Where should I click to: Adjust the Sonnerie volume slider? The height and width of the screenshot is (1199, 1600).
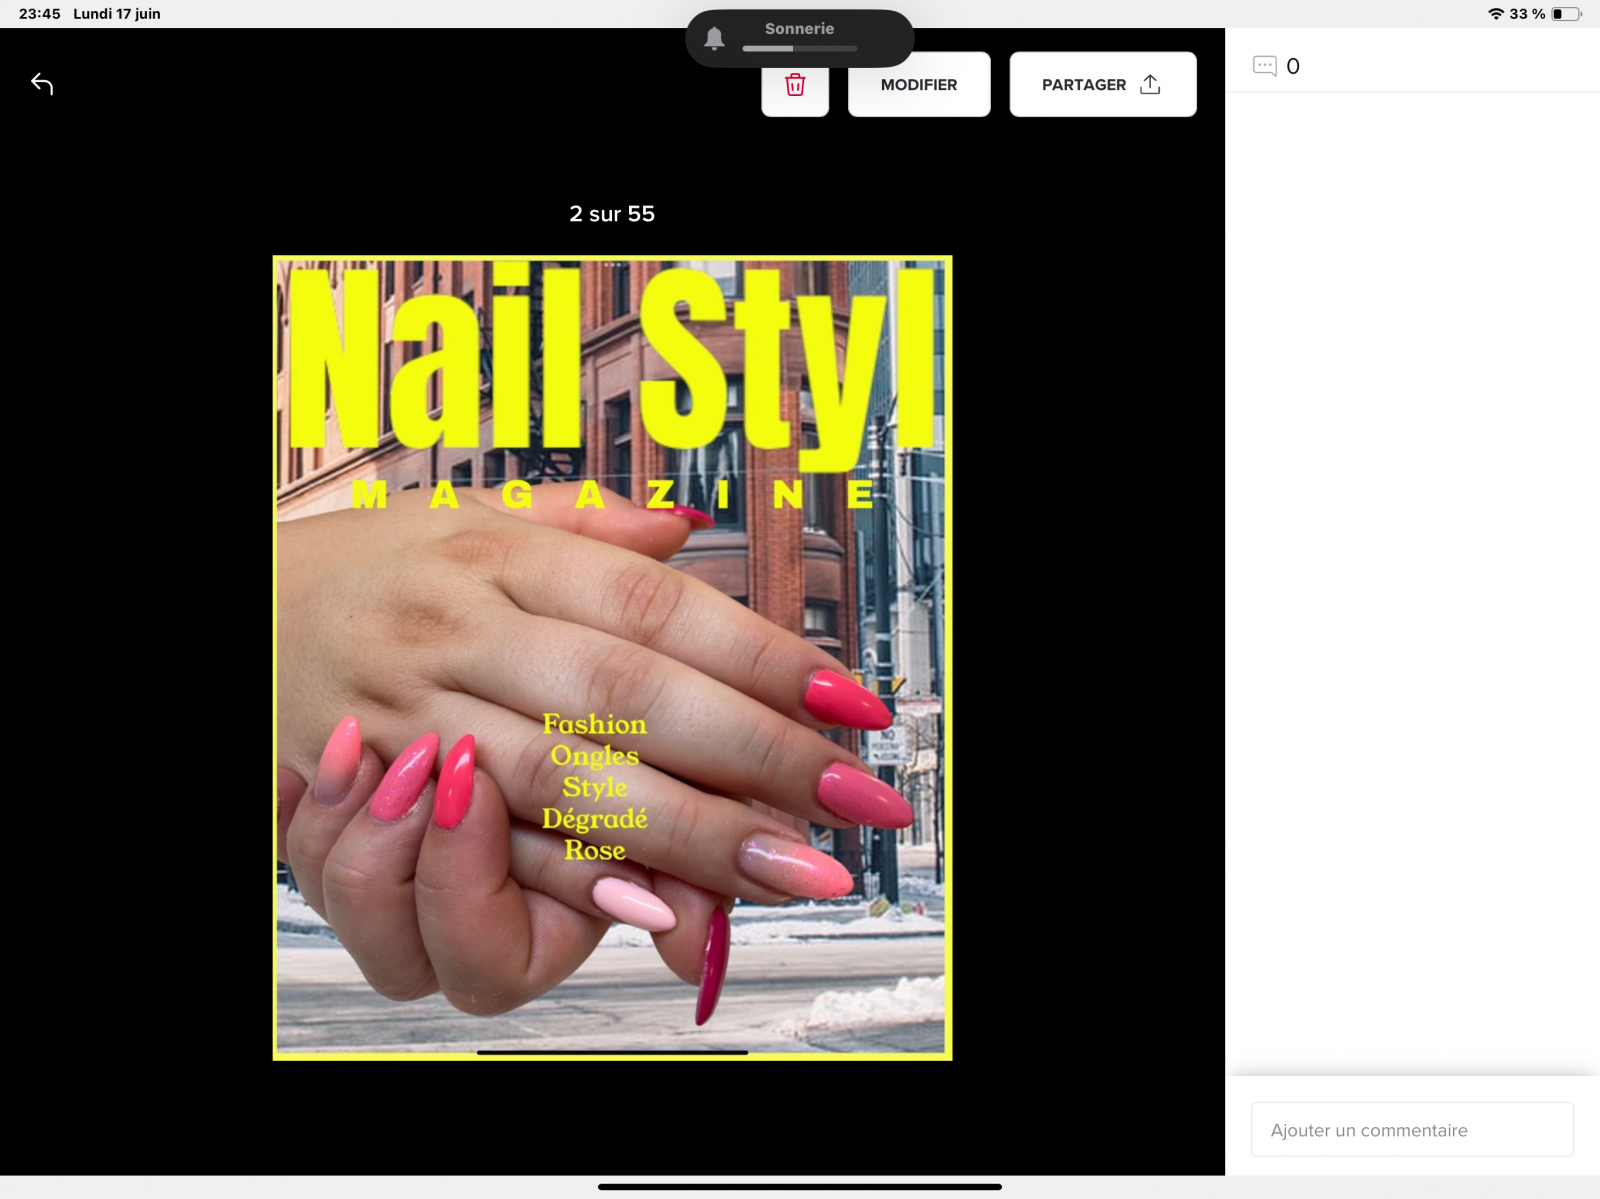click(x=799, y=48)
